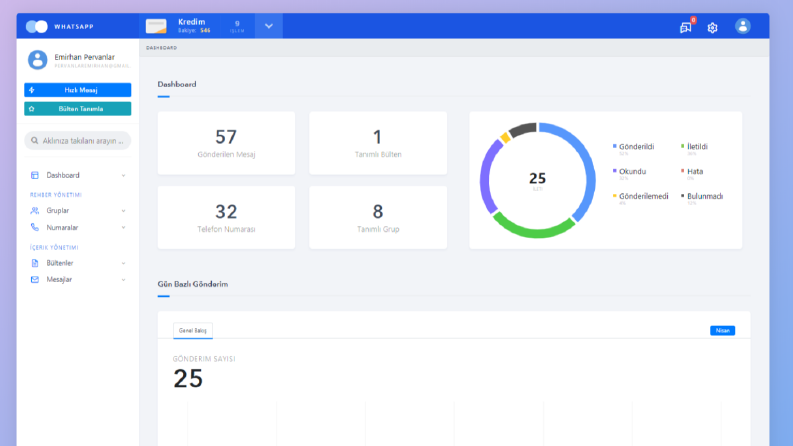
Task: Click the Bültenler document icon
Action: (x=34, y=263)
